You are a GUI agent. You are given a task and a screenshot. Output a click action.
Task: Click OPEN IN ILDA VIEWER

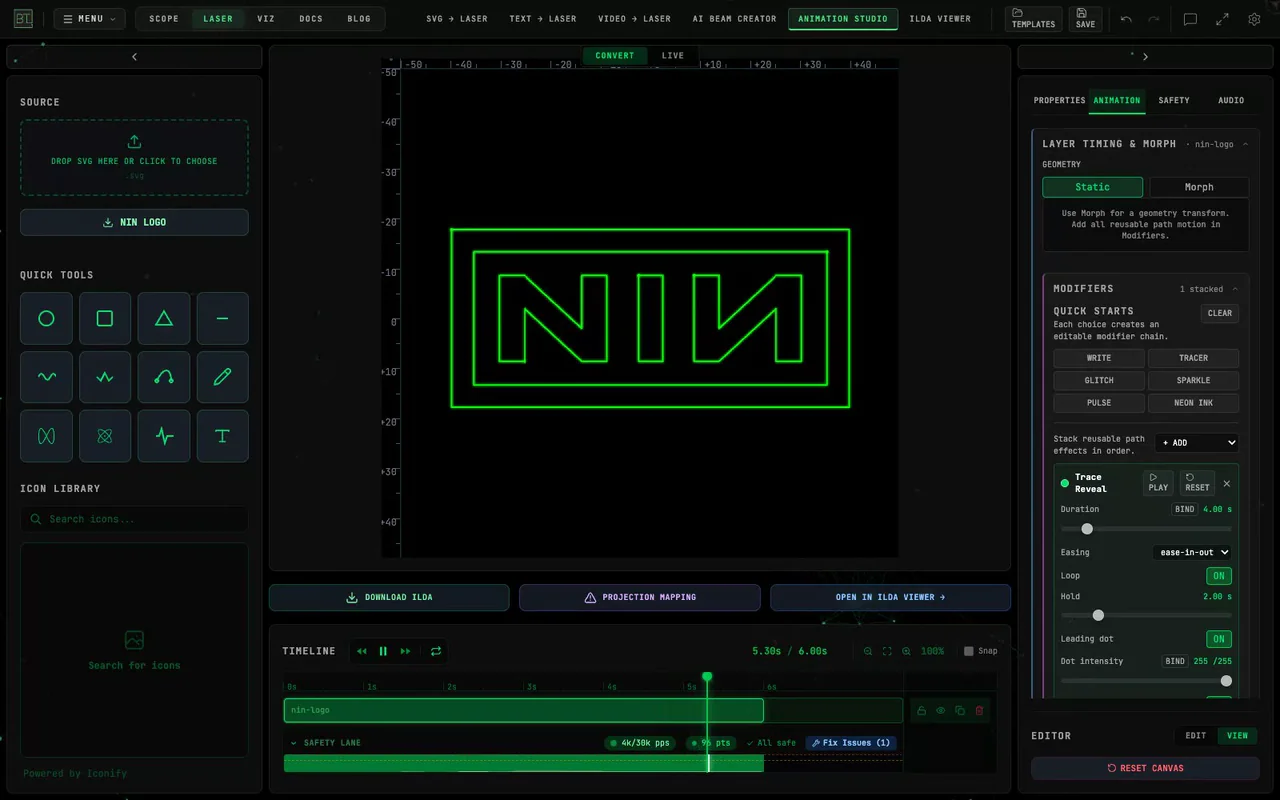890,597
